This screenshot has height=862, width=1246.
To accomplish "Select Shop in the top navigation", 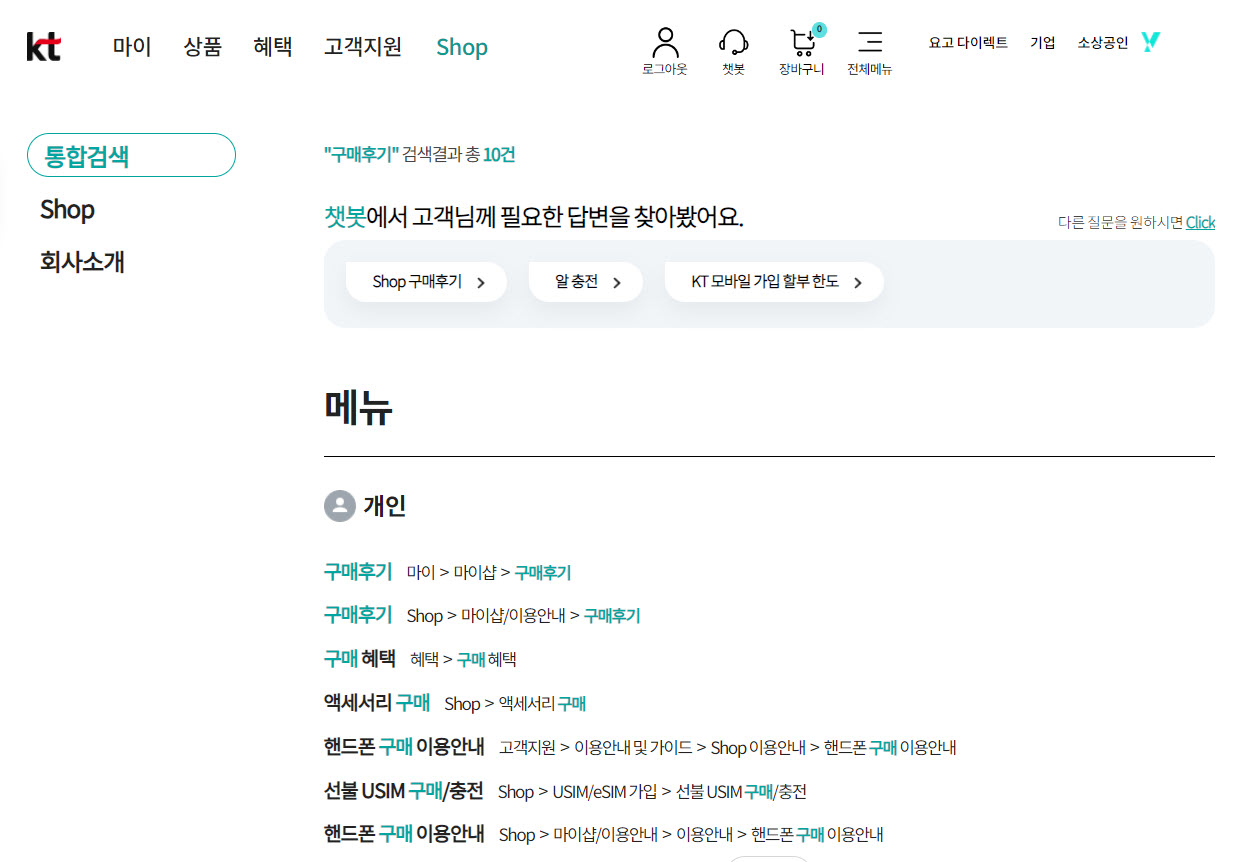I will point(462,46).
